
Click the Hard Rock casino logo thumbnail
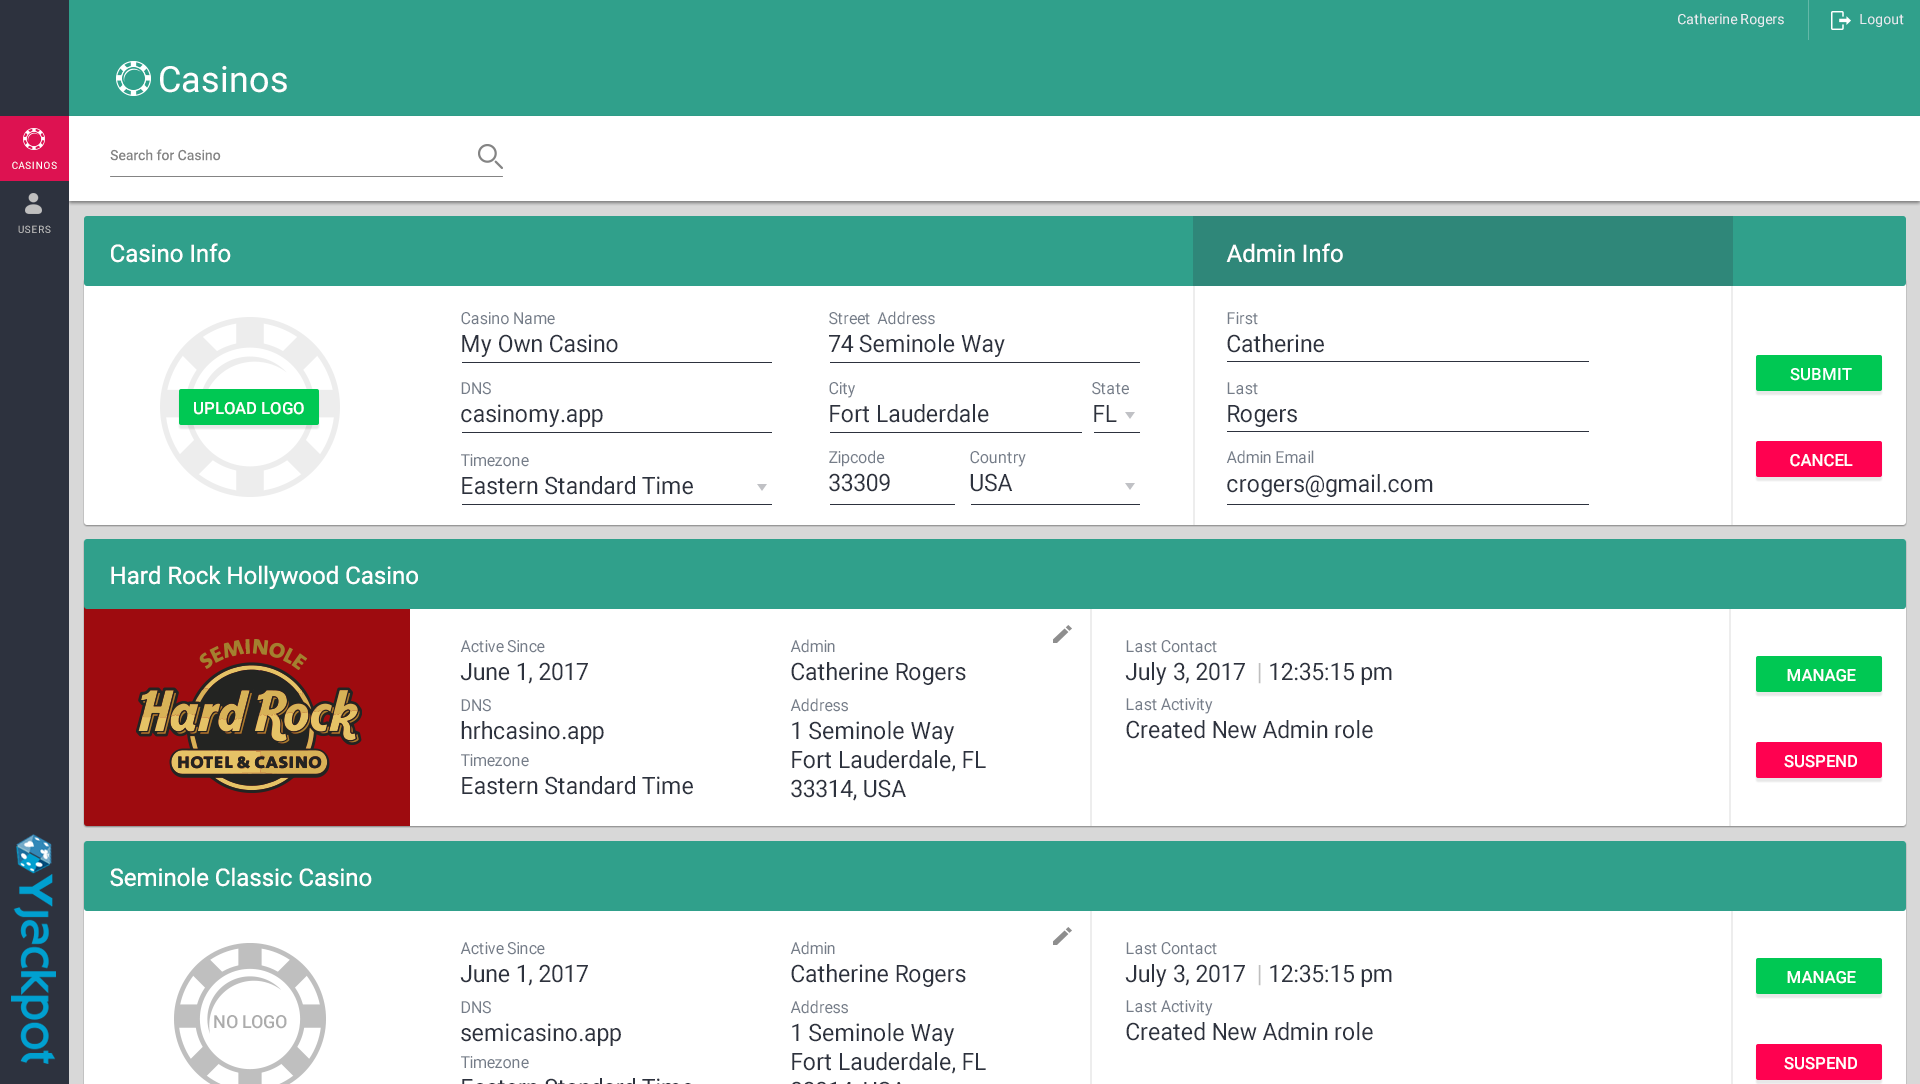click(247, 717)
